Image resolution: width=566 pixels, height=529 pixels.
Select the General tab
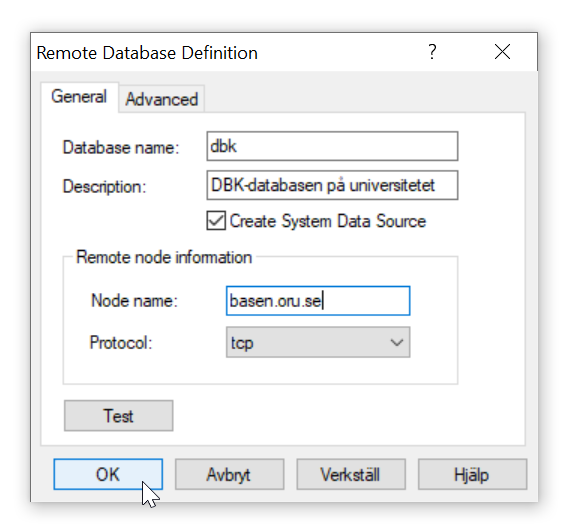click(79, 97)
